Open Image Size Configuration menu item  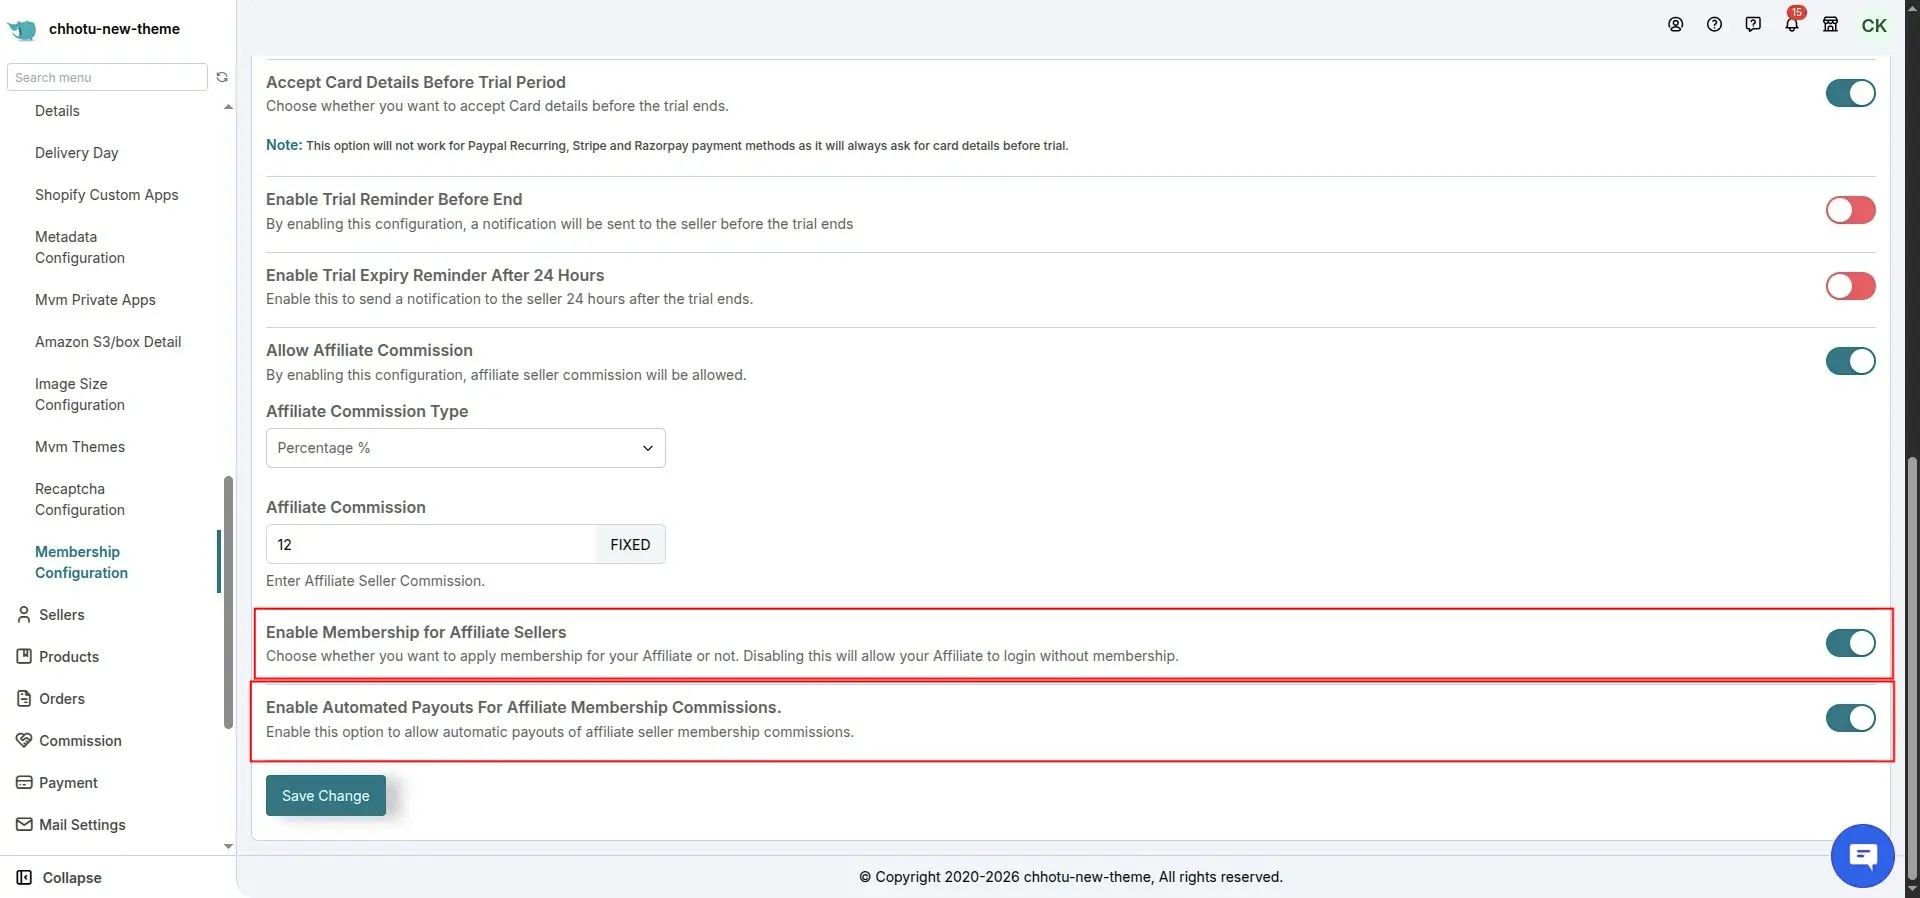(80, 394)
